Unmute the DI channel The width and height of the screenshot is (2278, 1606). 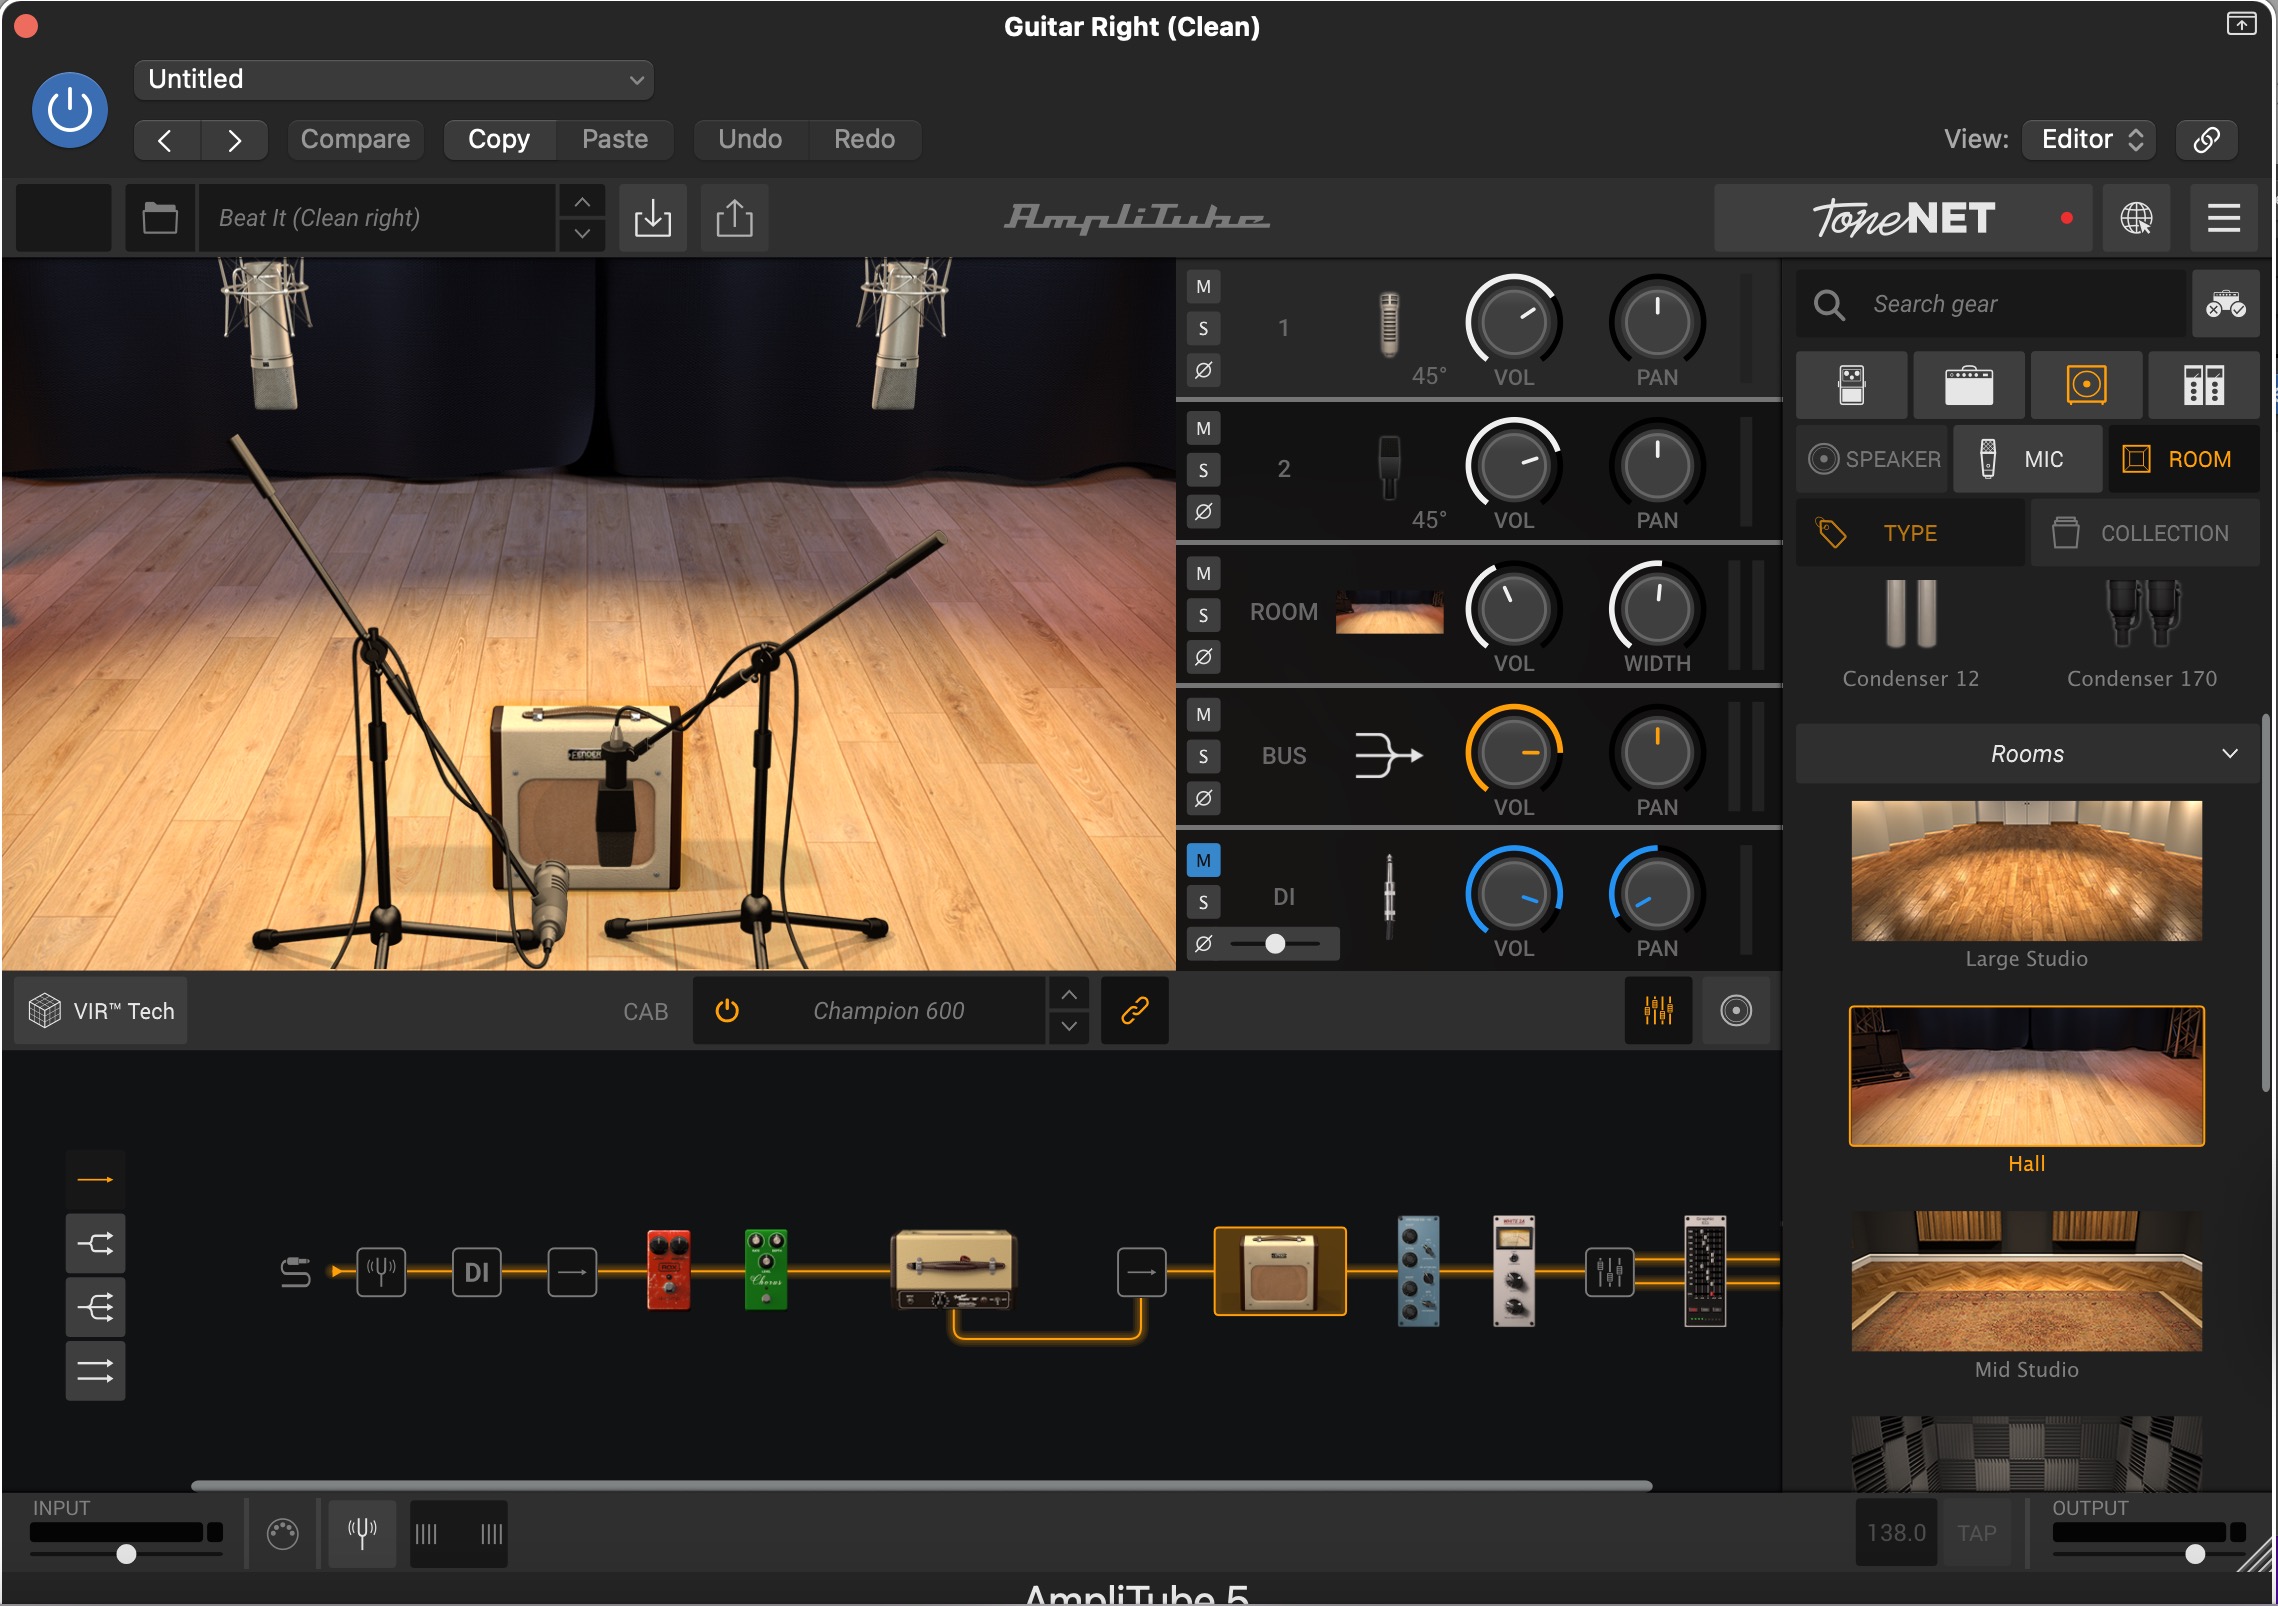[1204, 860]
